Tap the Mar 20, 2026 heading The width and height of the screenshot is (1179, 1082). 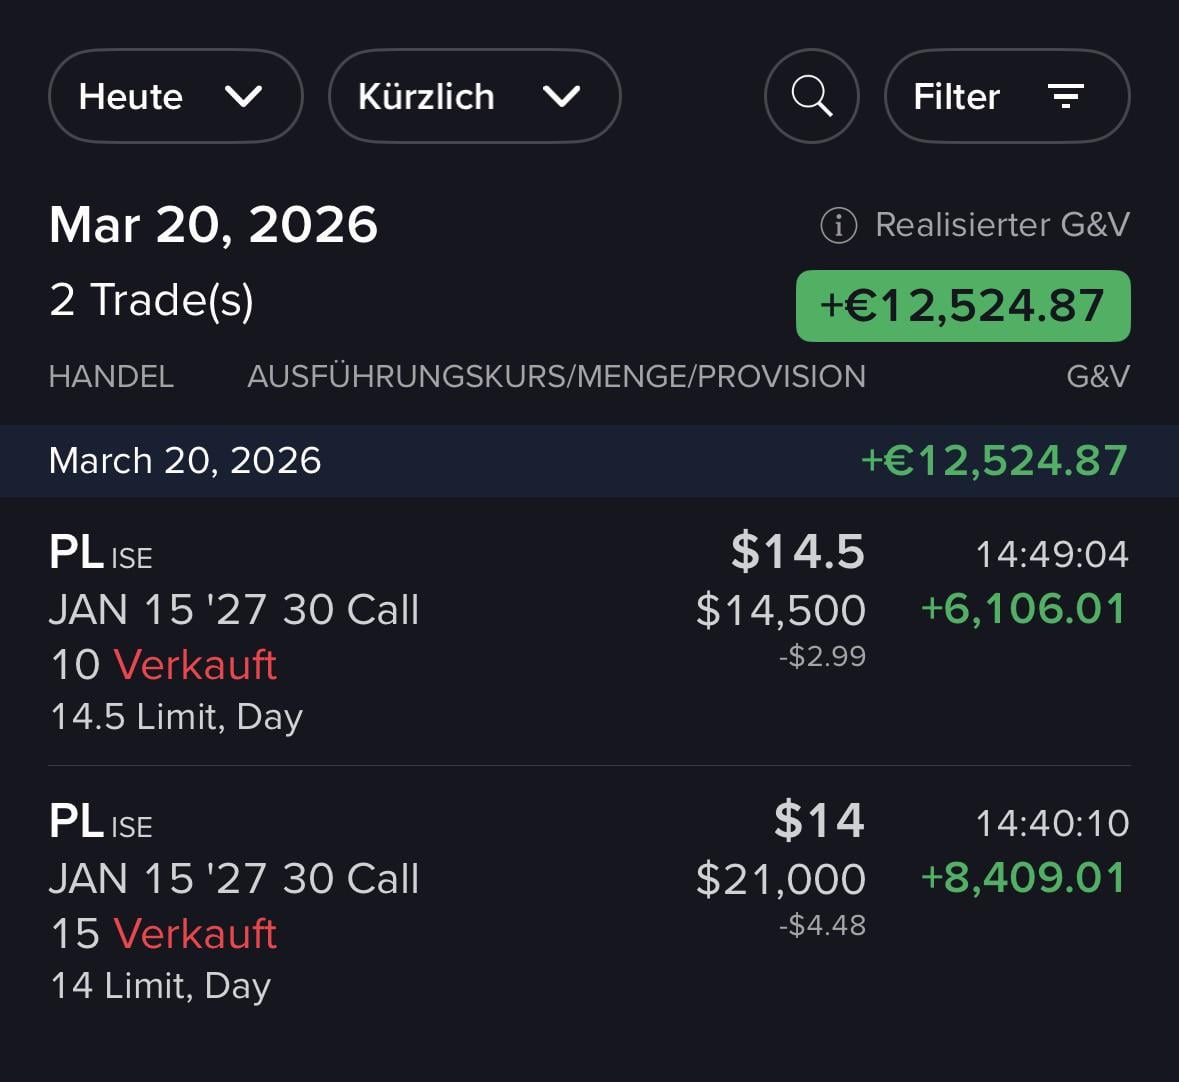point(213,225)
